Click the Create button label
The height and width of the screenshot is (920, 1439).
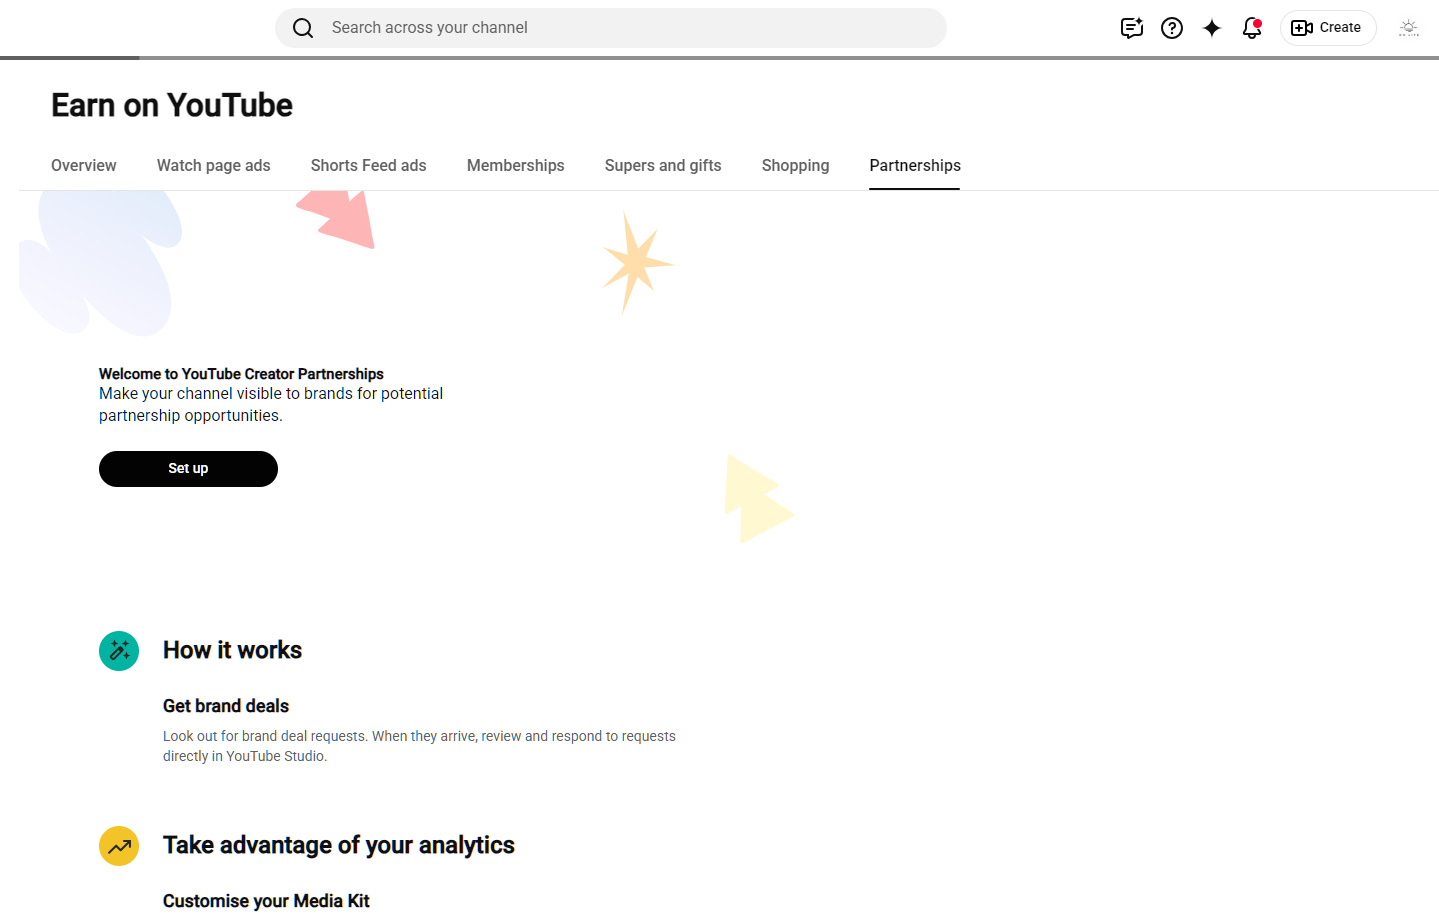click(x=1340, y=28)
